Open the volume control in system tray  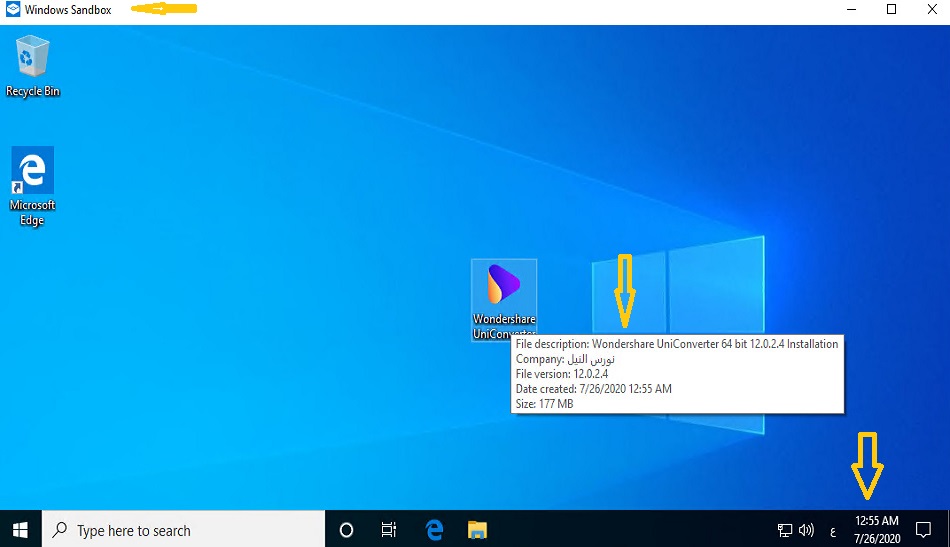[806, 530]
